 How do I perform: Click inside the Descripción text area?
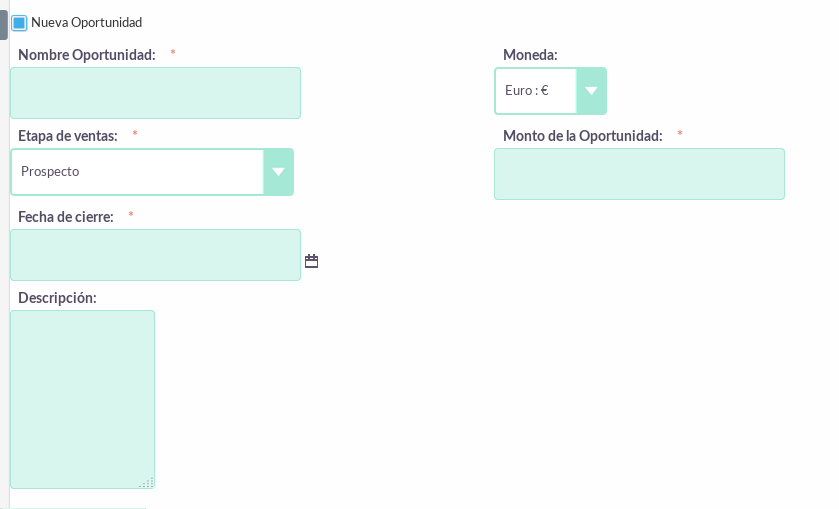pos(82,399)
